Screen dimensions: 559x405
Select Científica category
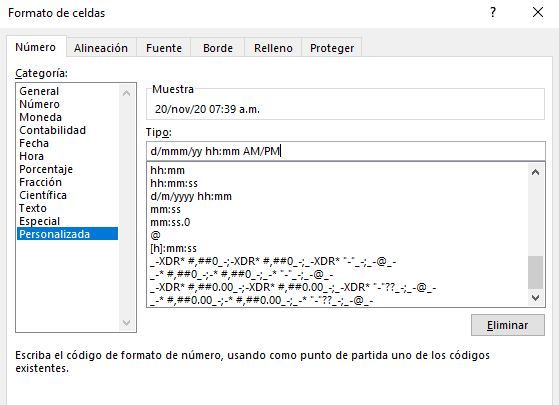(x=67, y=195)
